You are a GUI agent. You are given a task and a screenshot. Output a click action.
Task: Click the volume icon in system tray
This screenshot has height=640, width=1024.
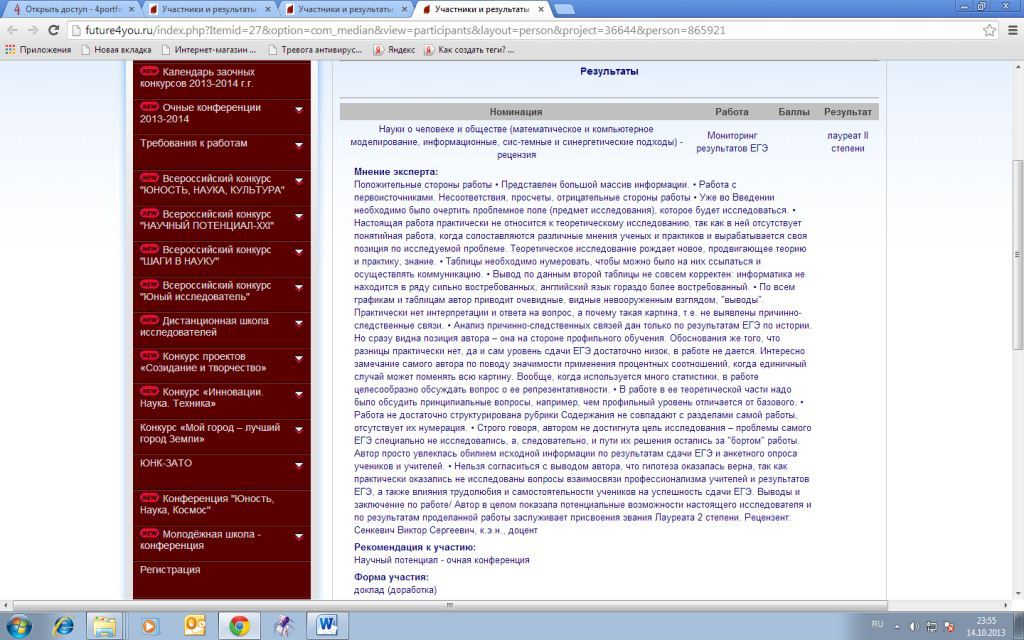point(911,625)
